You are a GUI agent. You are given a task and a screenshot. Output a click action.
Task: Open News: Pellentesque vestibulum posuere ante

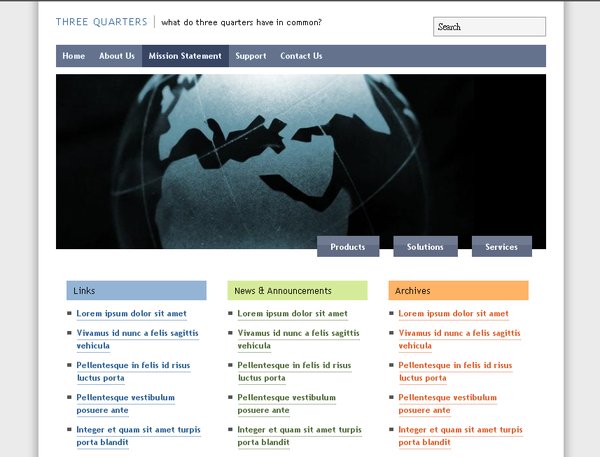287,403
